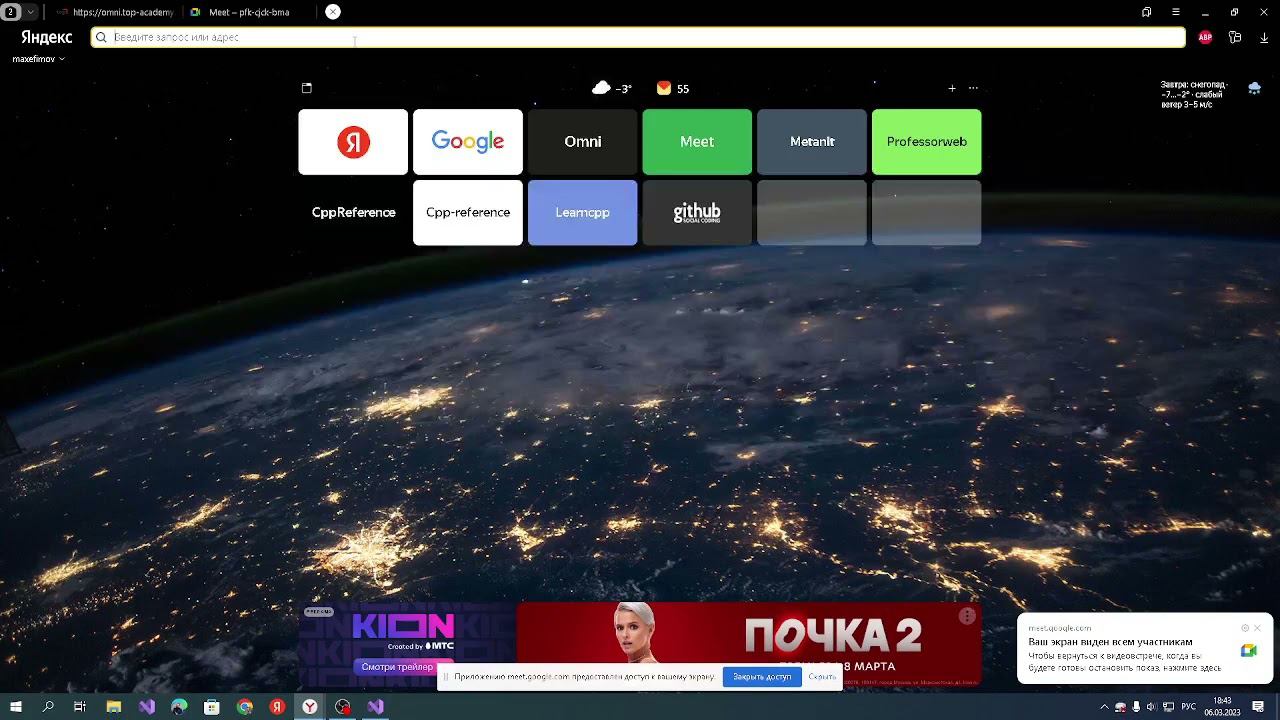1280x720 pixels.
Task: Close the meet.google.com notification
Action: coord(1257,628)
